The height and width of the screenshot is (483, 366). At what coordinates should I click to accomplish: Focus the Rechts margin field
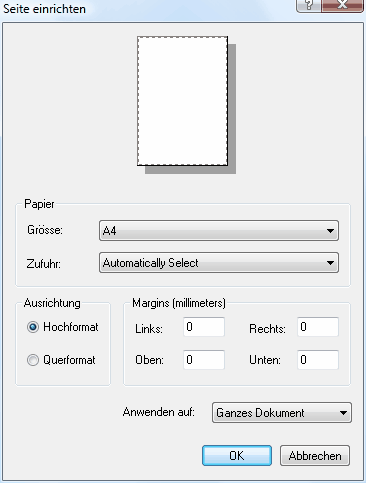(x=318, y=327)
